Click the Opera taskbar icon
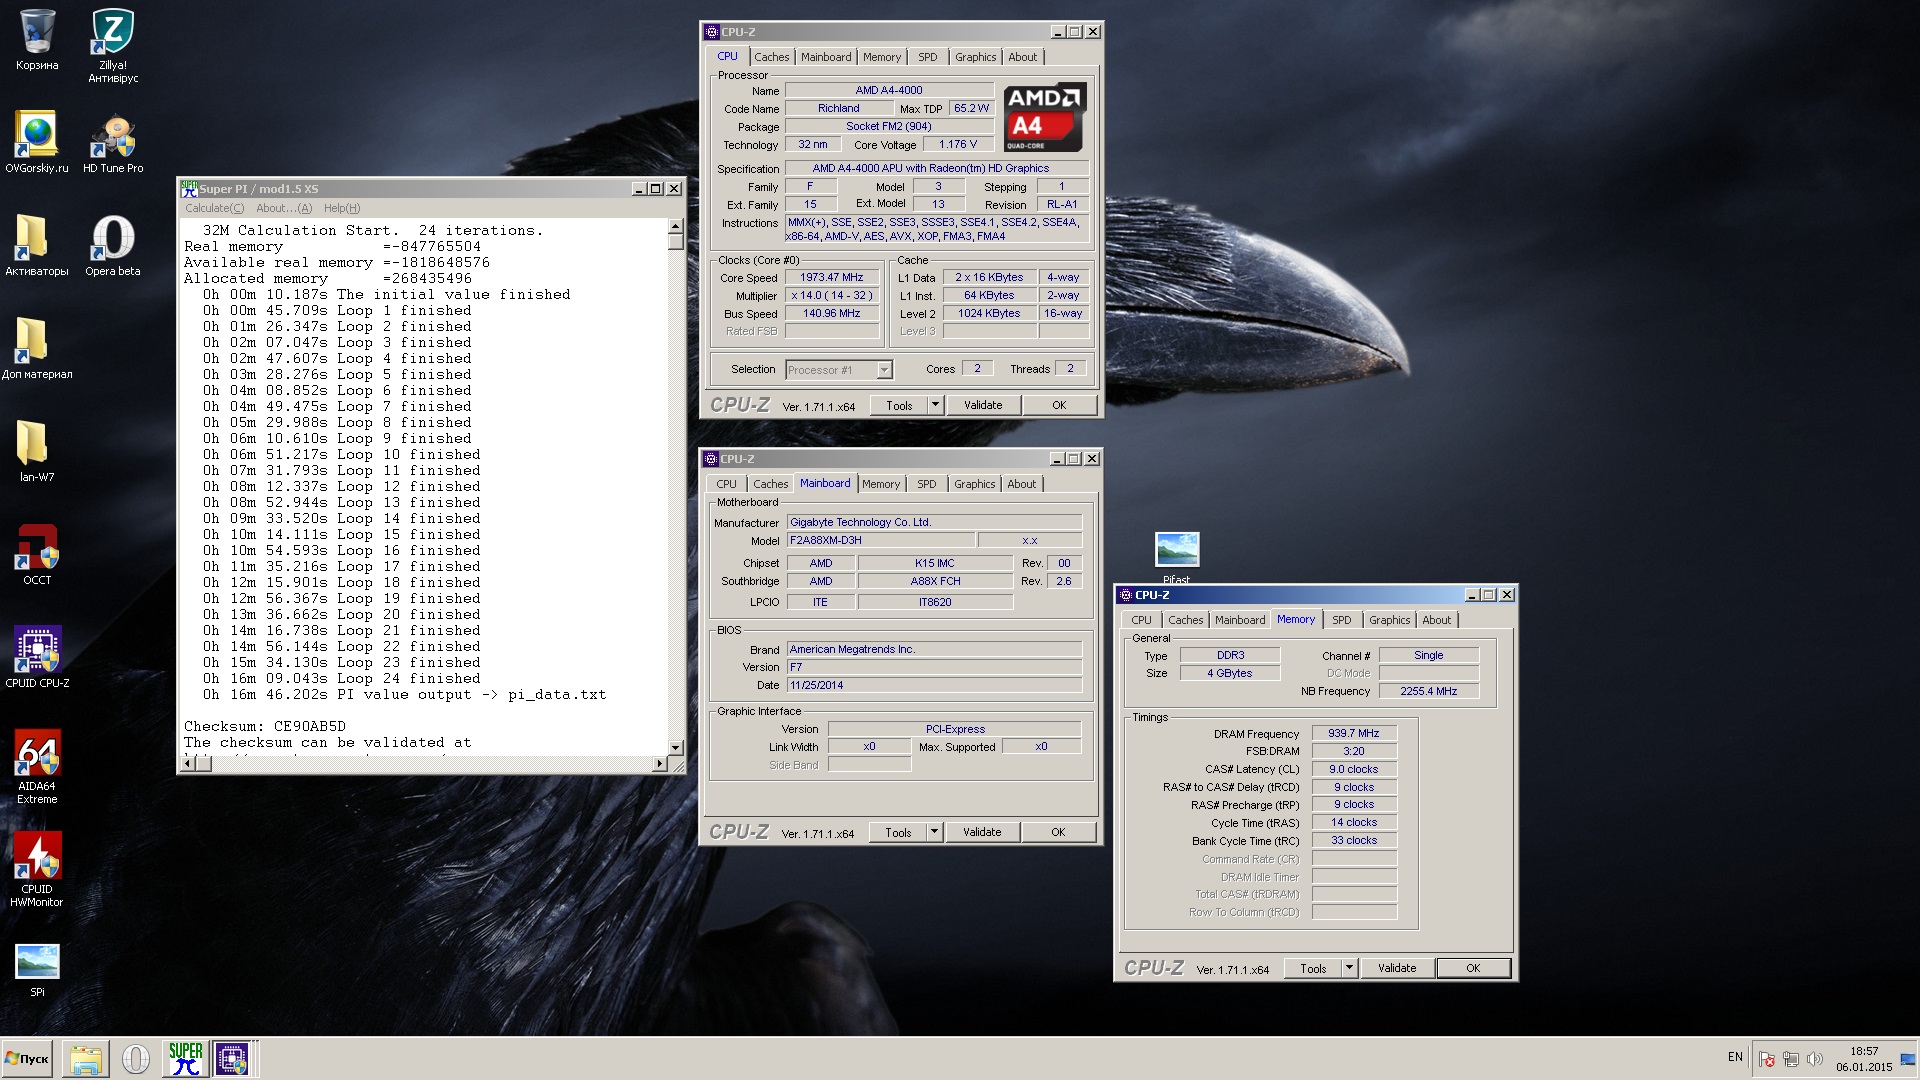Viewport: 1920px width, 1080px height. (135, 1058)
